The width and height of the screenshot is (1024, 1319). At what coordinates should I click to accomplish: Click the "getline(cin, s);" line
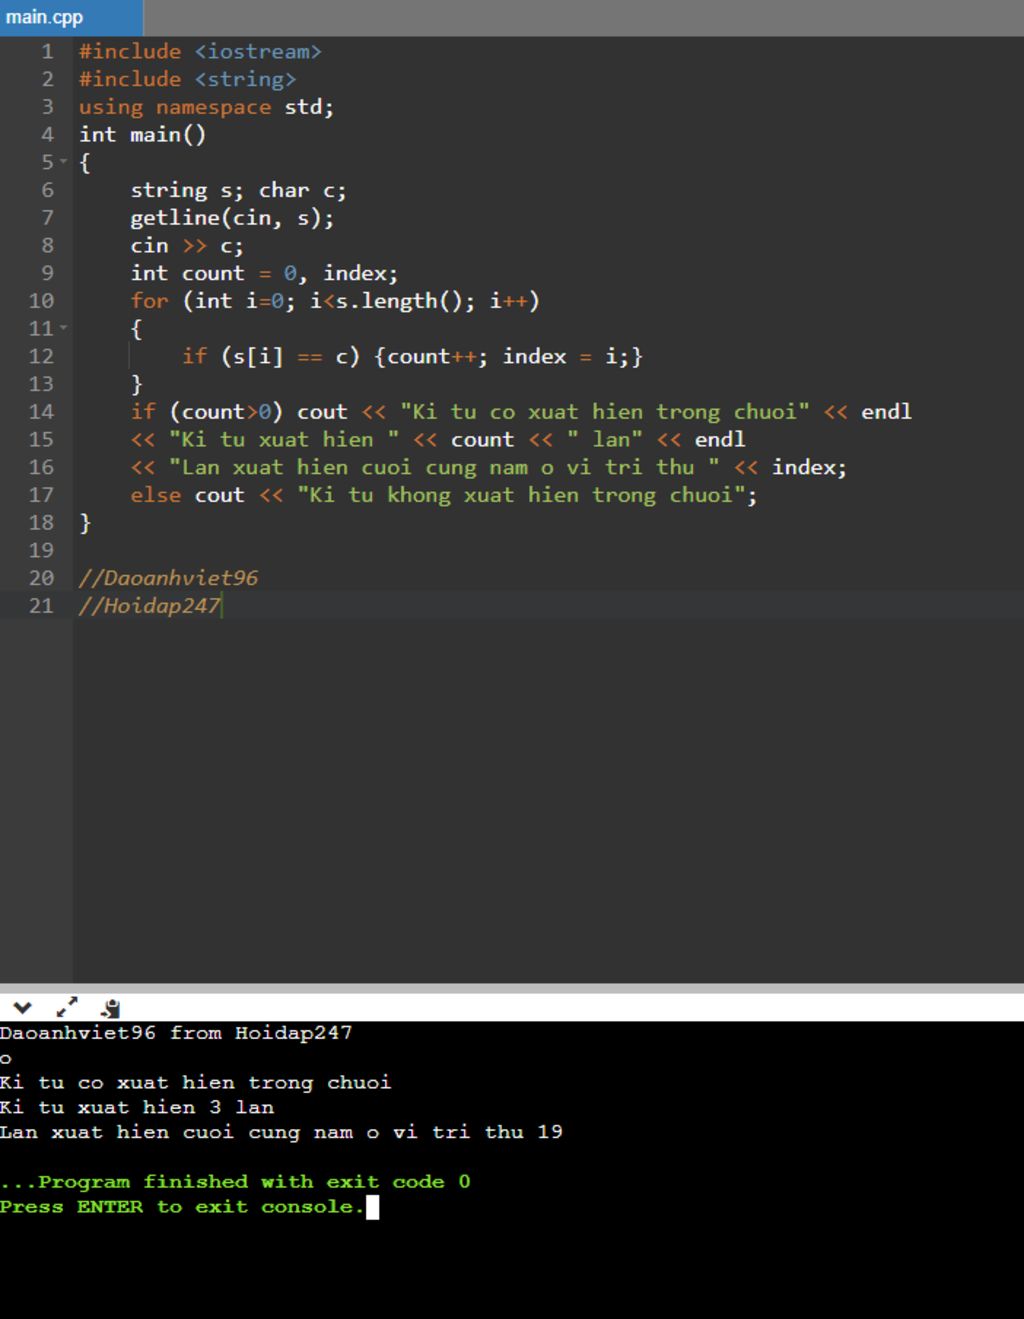pos(232,218)
